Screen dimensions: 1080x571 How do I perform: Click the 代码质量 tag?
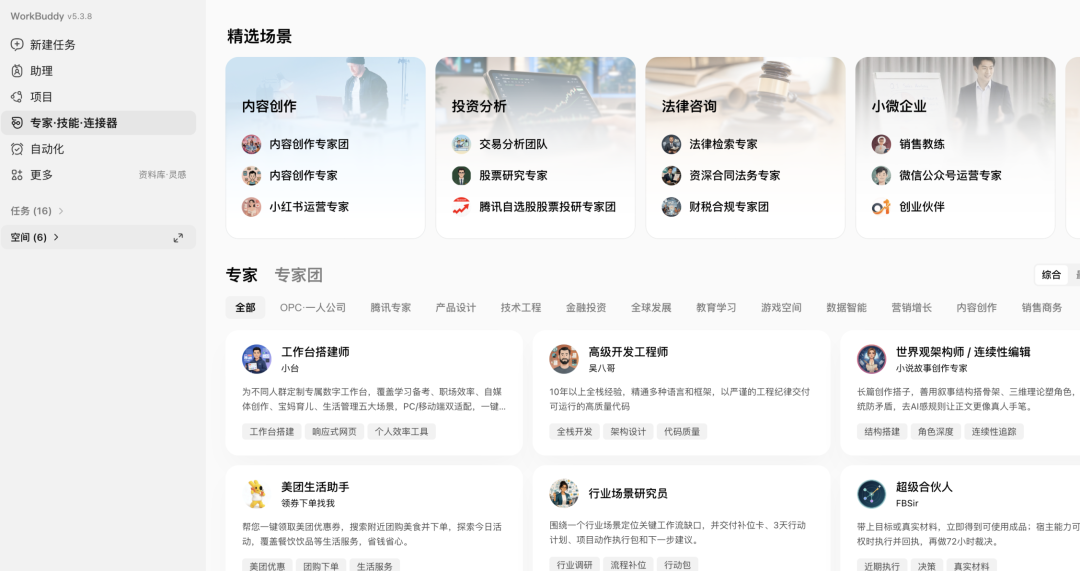[x=682, y=432]
